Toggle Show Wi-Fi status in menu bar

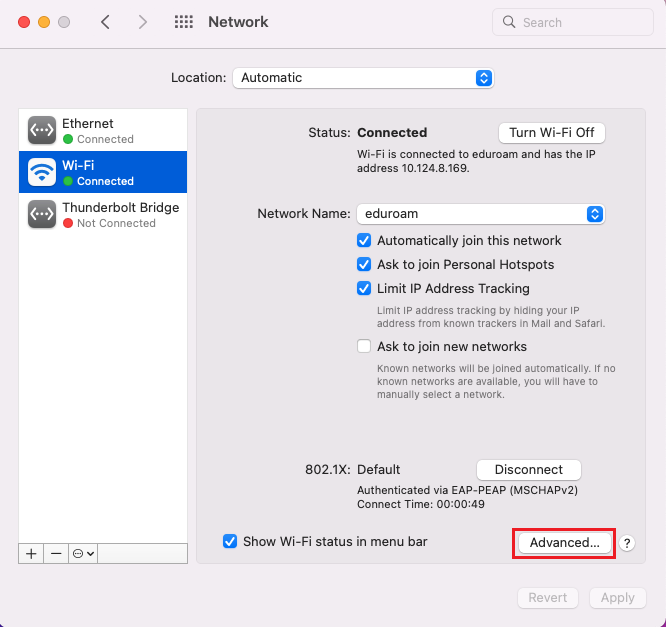point(230,541)
